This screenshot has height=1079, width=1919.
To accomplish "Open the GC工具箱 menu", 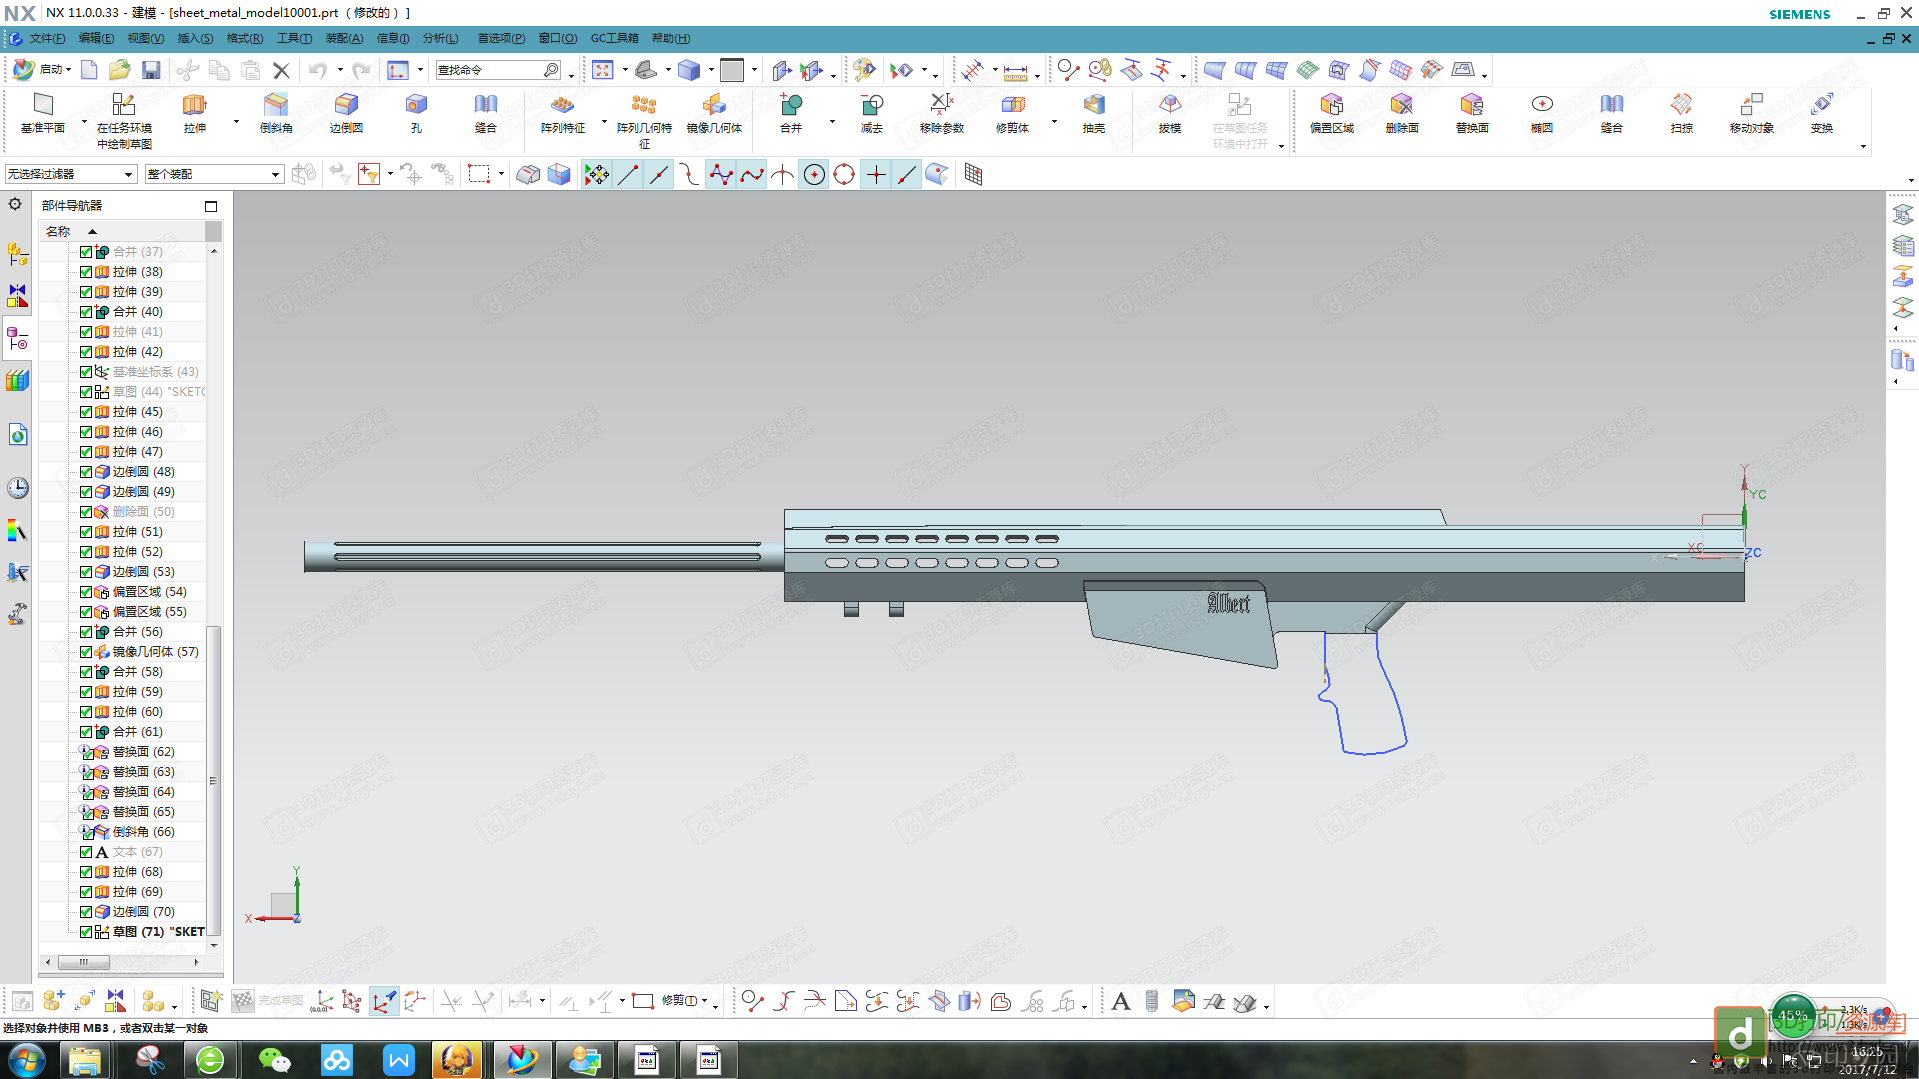I will click(x=614, y=38).
